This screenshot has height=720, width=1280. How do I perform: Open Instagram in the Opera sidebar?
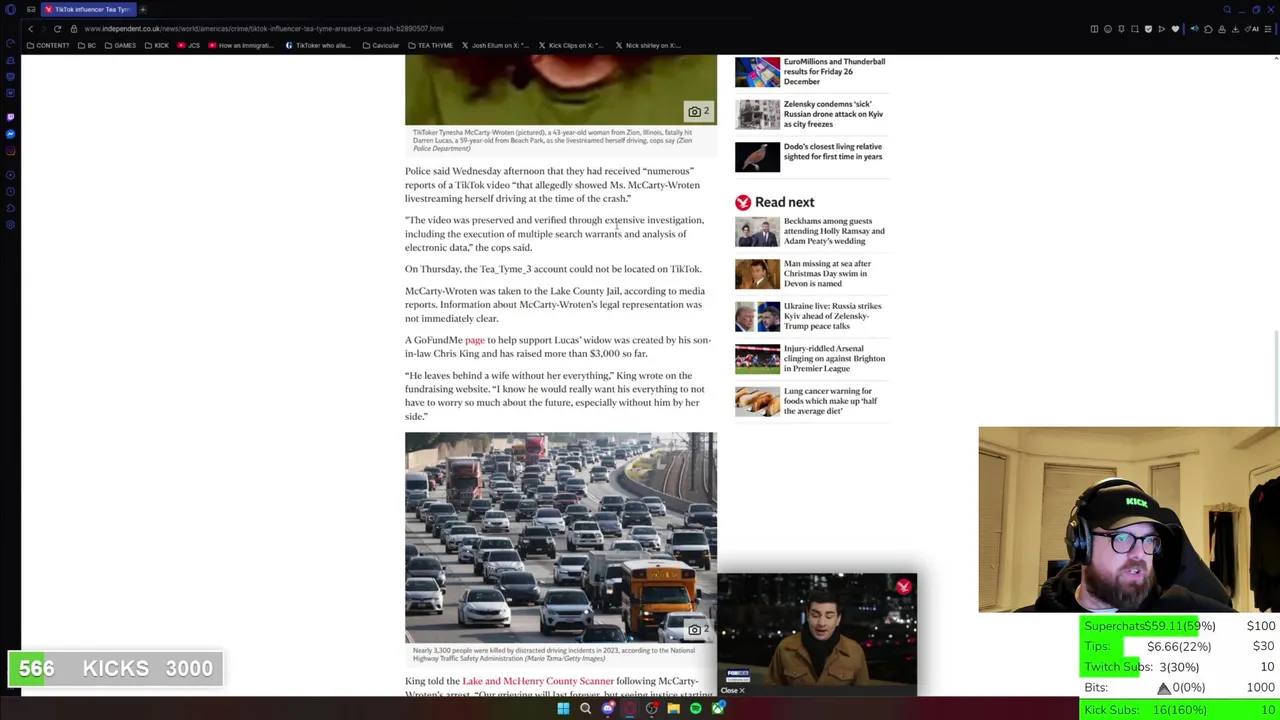(10, 151)
